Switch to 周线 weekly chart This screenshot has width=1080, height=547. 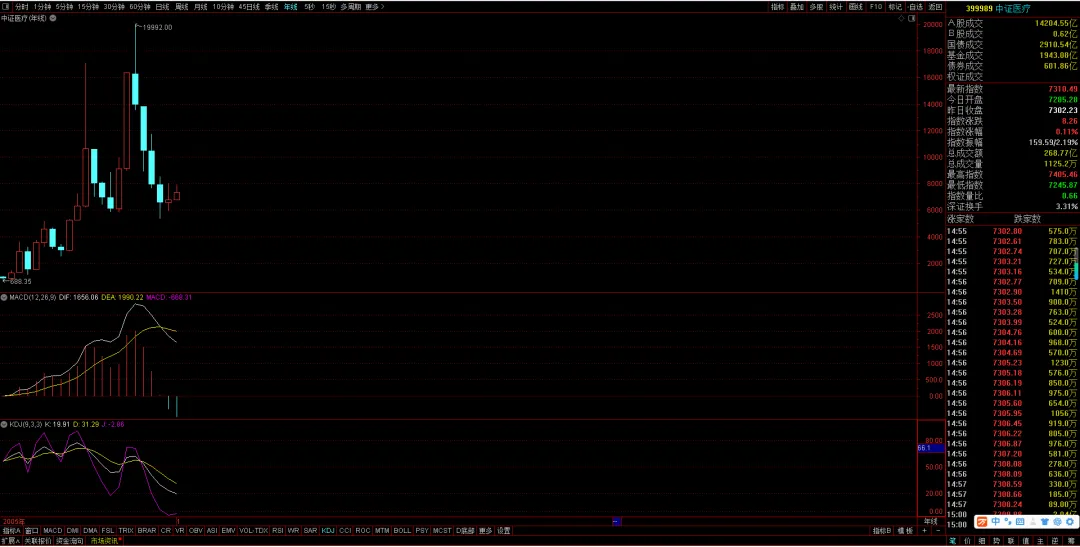coord(182,6)
